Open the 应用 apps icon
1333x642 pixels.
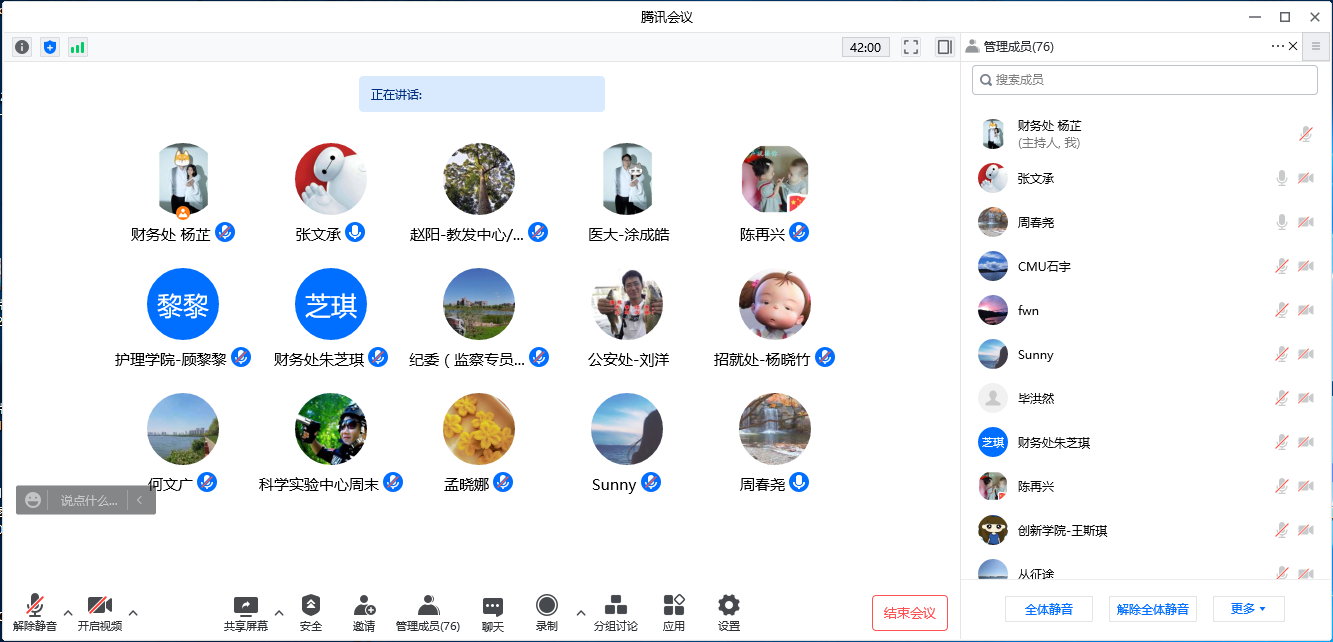pos(674,613)
